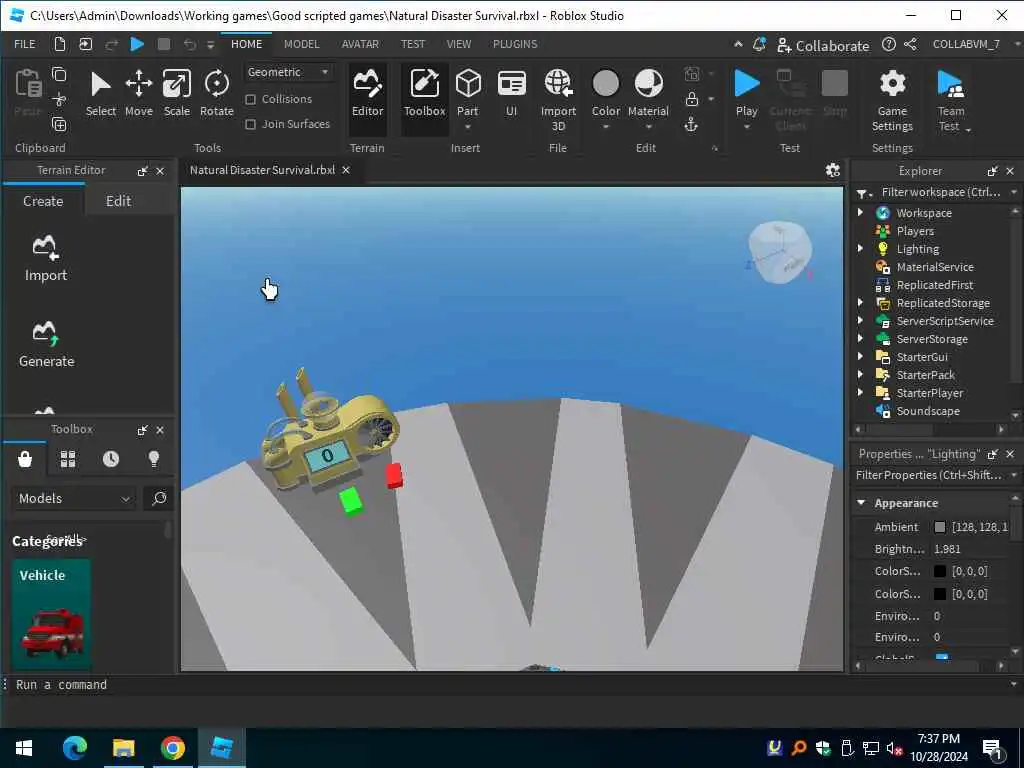The width and height of the screenshot is (1024, 768).
Task: Expand the ReplicatedStorage node
Action: (x=860, y=303)
